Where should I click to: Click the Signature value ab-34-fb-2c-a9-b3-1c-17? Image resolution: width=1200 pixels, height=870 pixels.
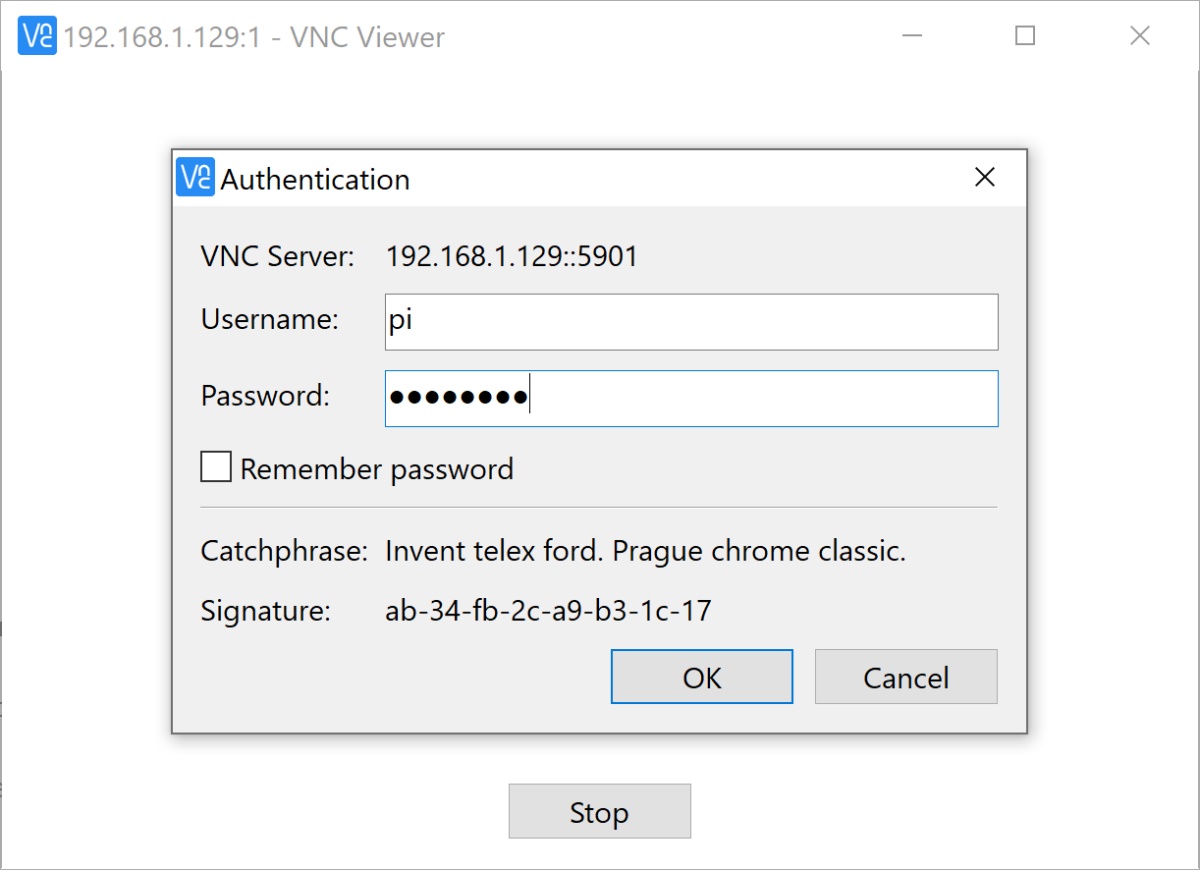coord(548,610)
